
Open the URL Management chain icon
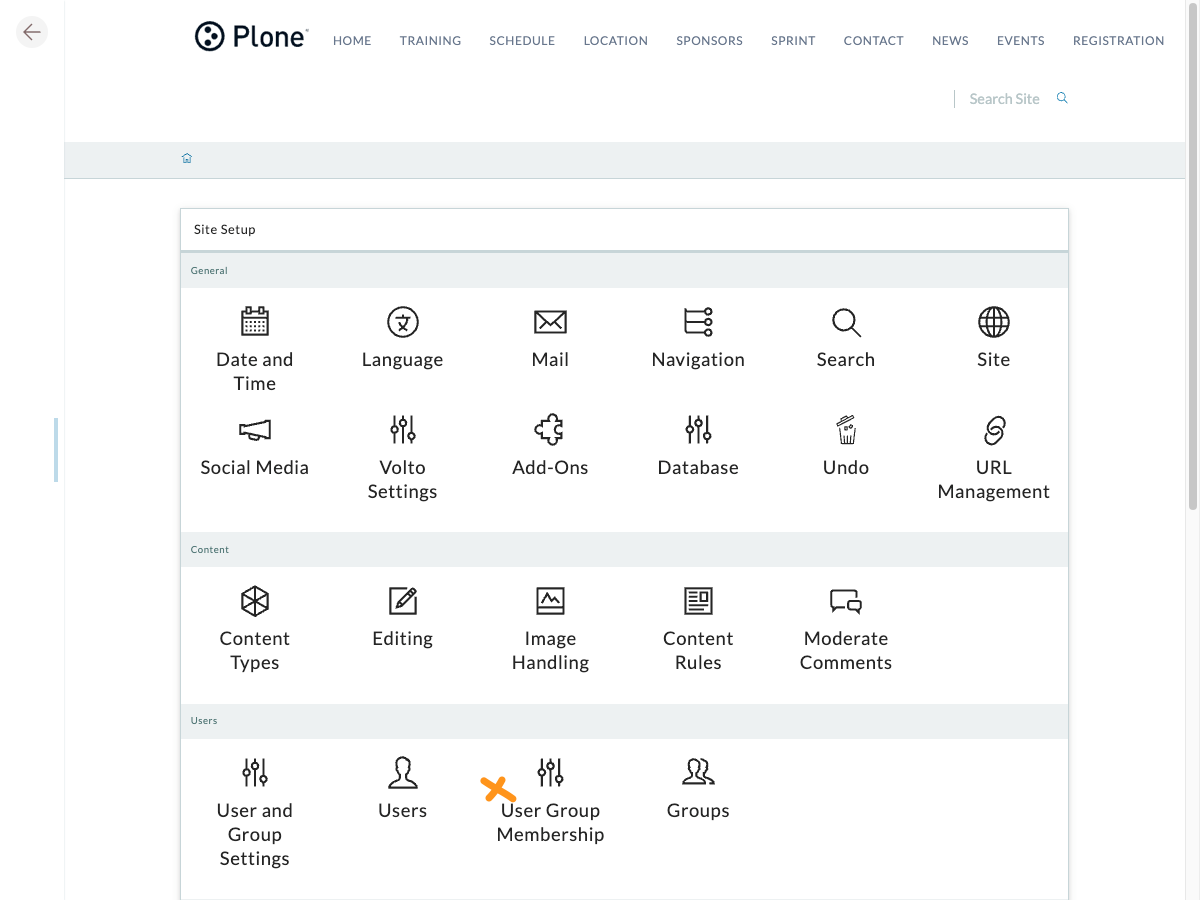point(994,430)
